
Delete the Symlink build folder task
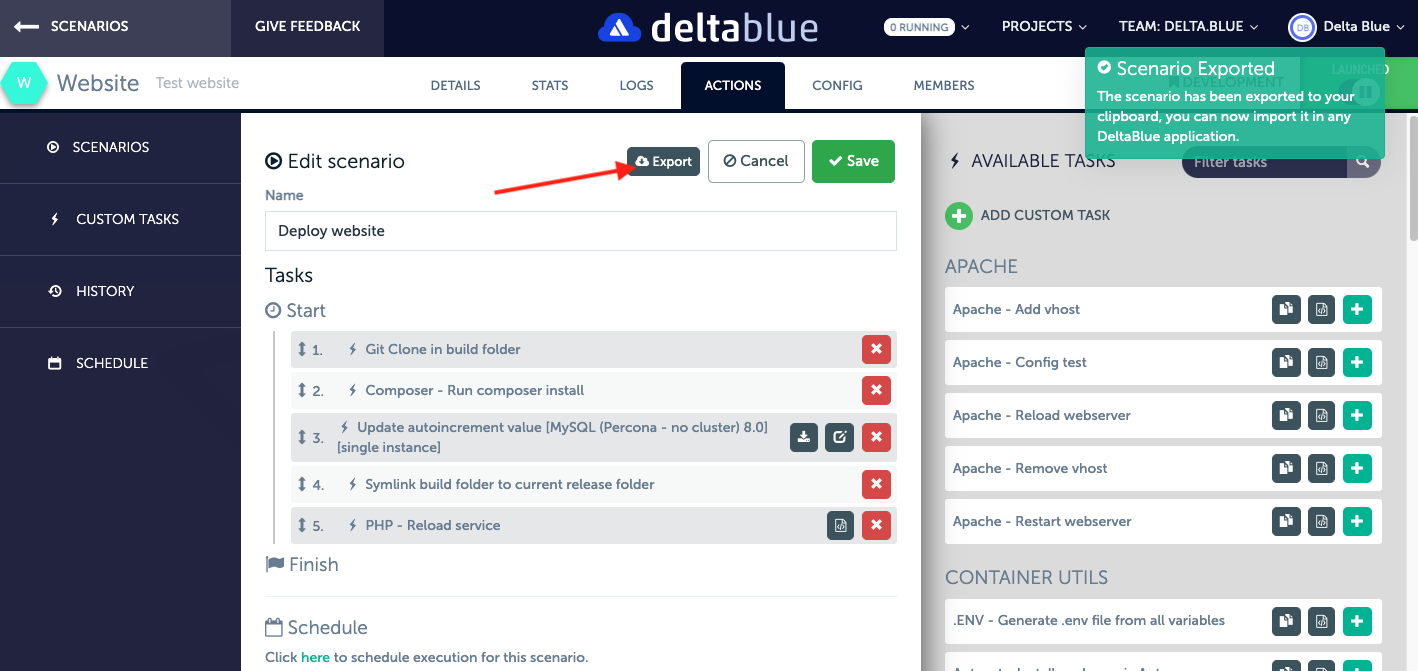pos(876,484)
